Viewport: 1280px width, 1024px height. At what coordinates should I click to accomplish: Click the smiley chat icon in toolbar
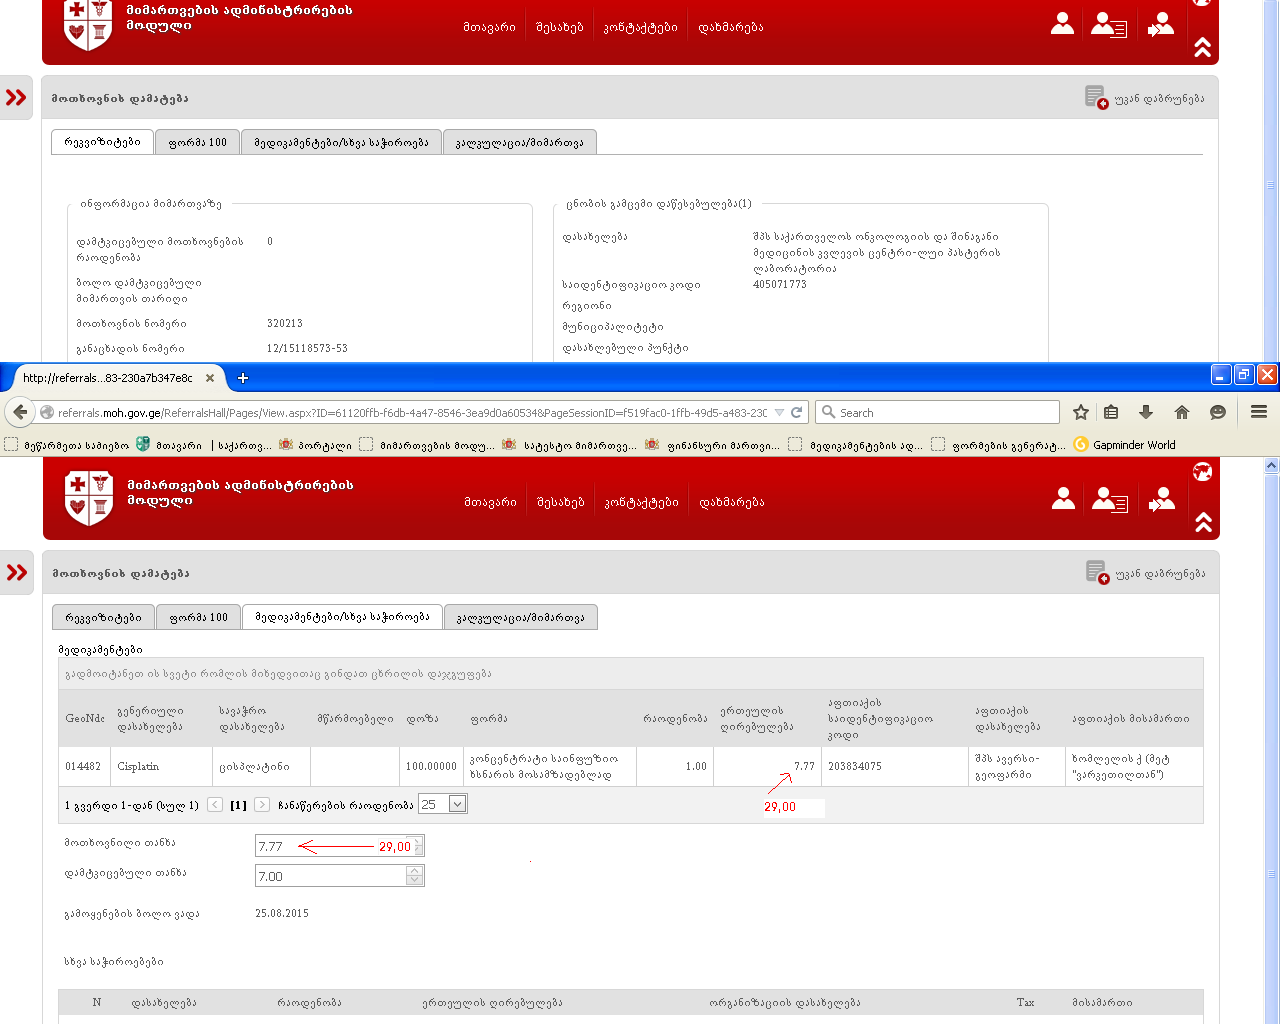coord(1217,412)
